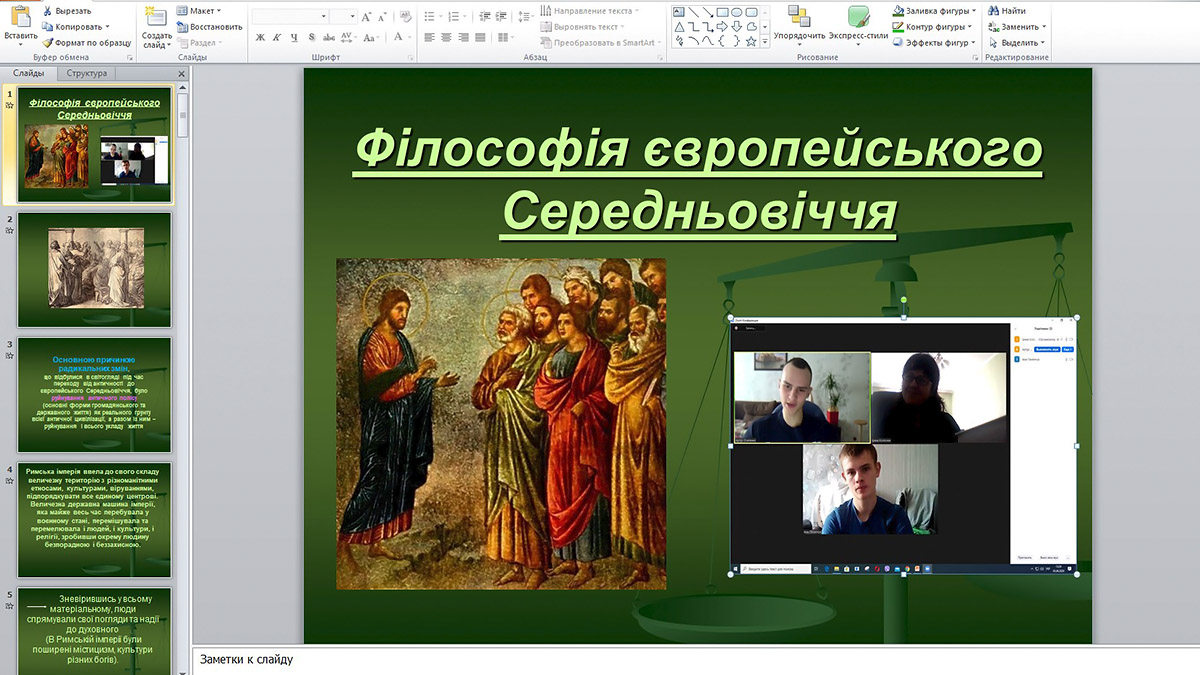Toggle underline Ч formatting
This screenshot has height=675, width=1200.
294,38
